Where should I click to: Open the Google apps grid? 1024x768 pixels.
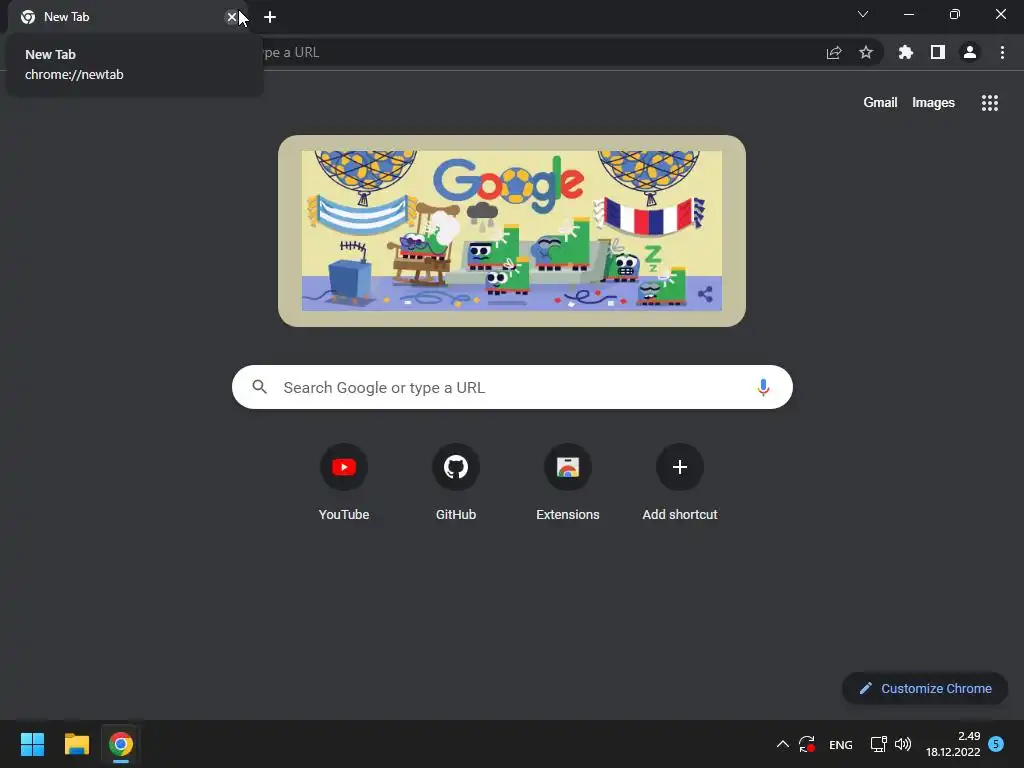coord(990,103)
